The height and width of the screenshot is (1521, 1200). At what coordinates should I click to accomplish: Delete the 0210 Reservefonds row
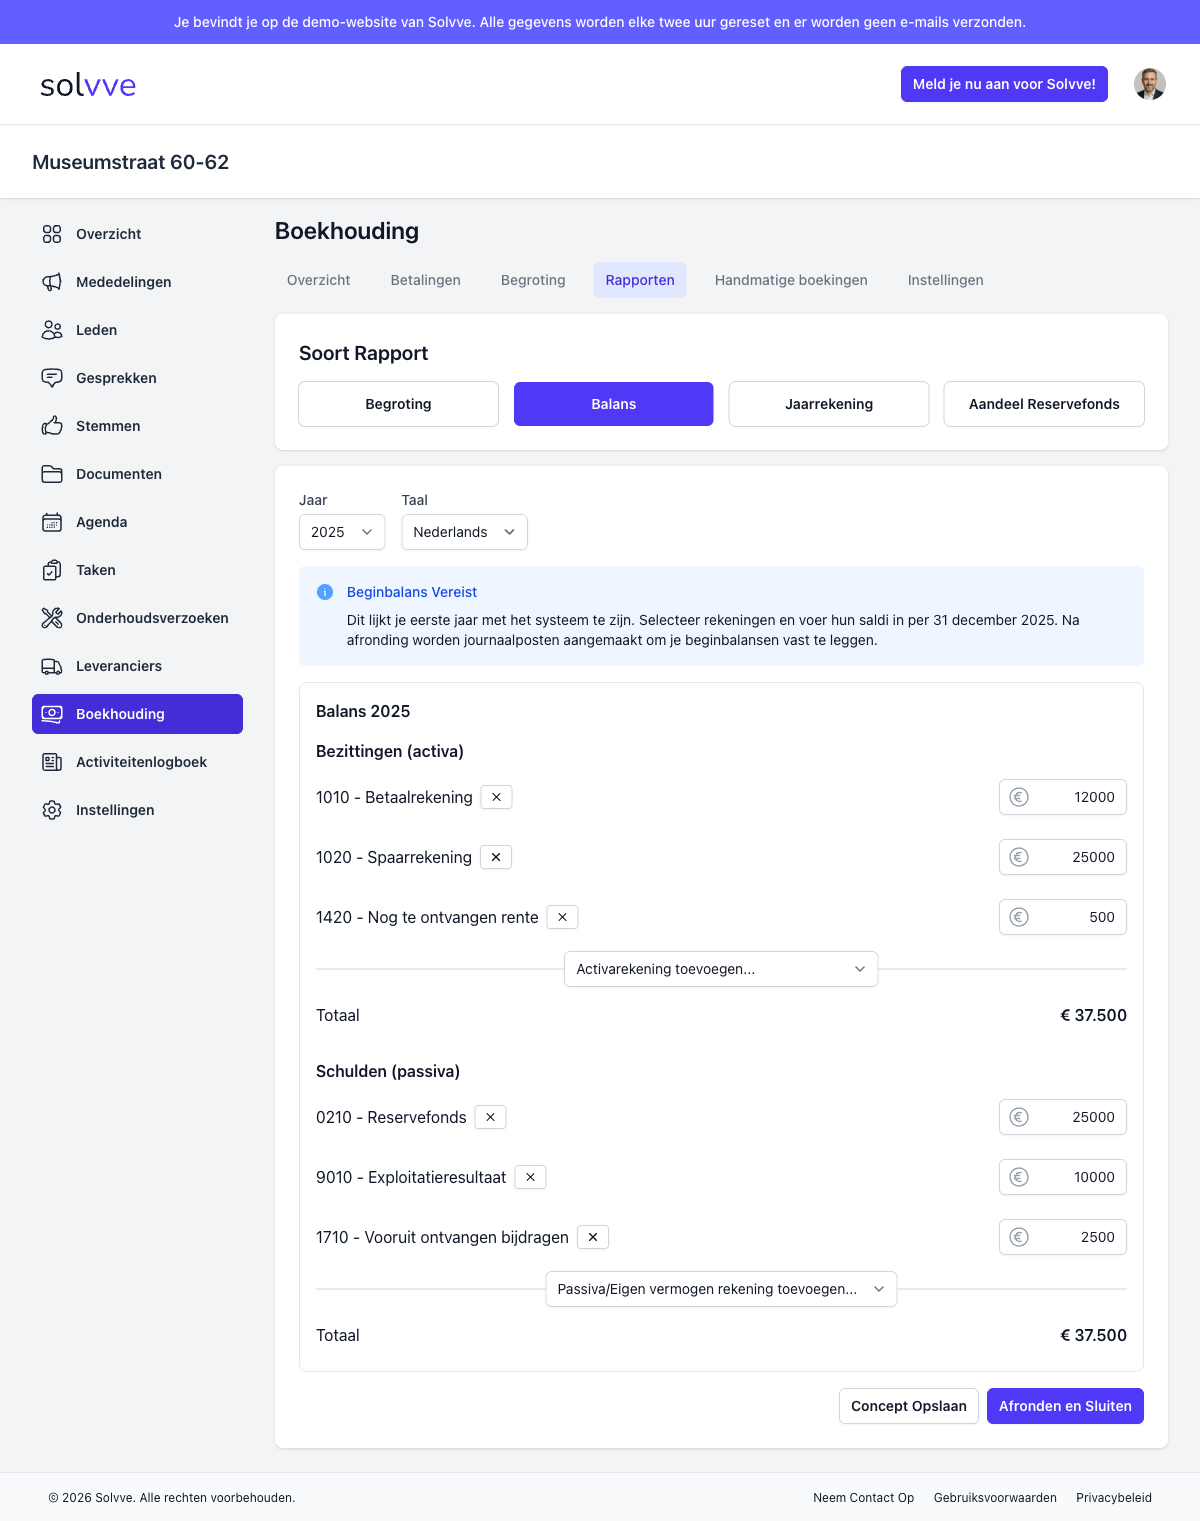pyautogui.click(x=491, y=1117)
